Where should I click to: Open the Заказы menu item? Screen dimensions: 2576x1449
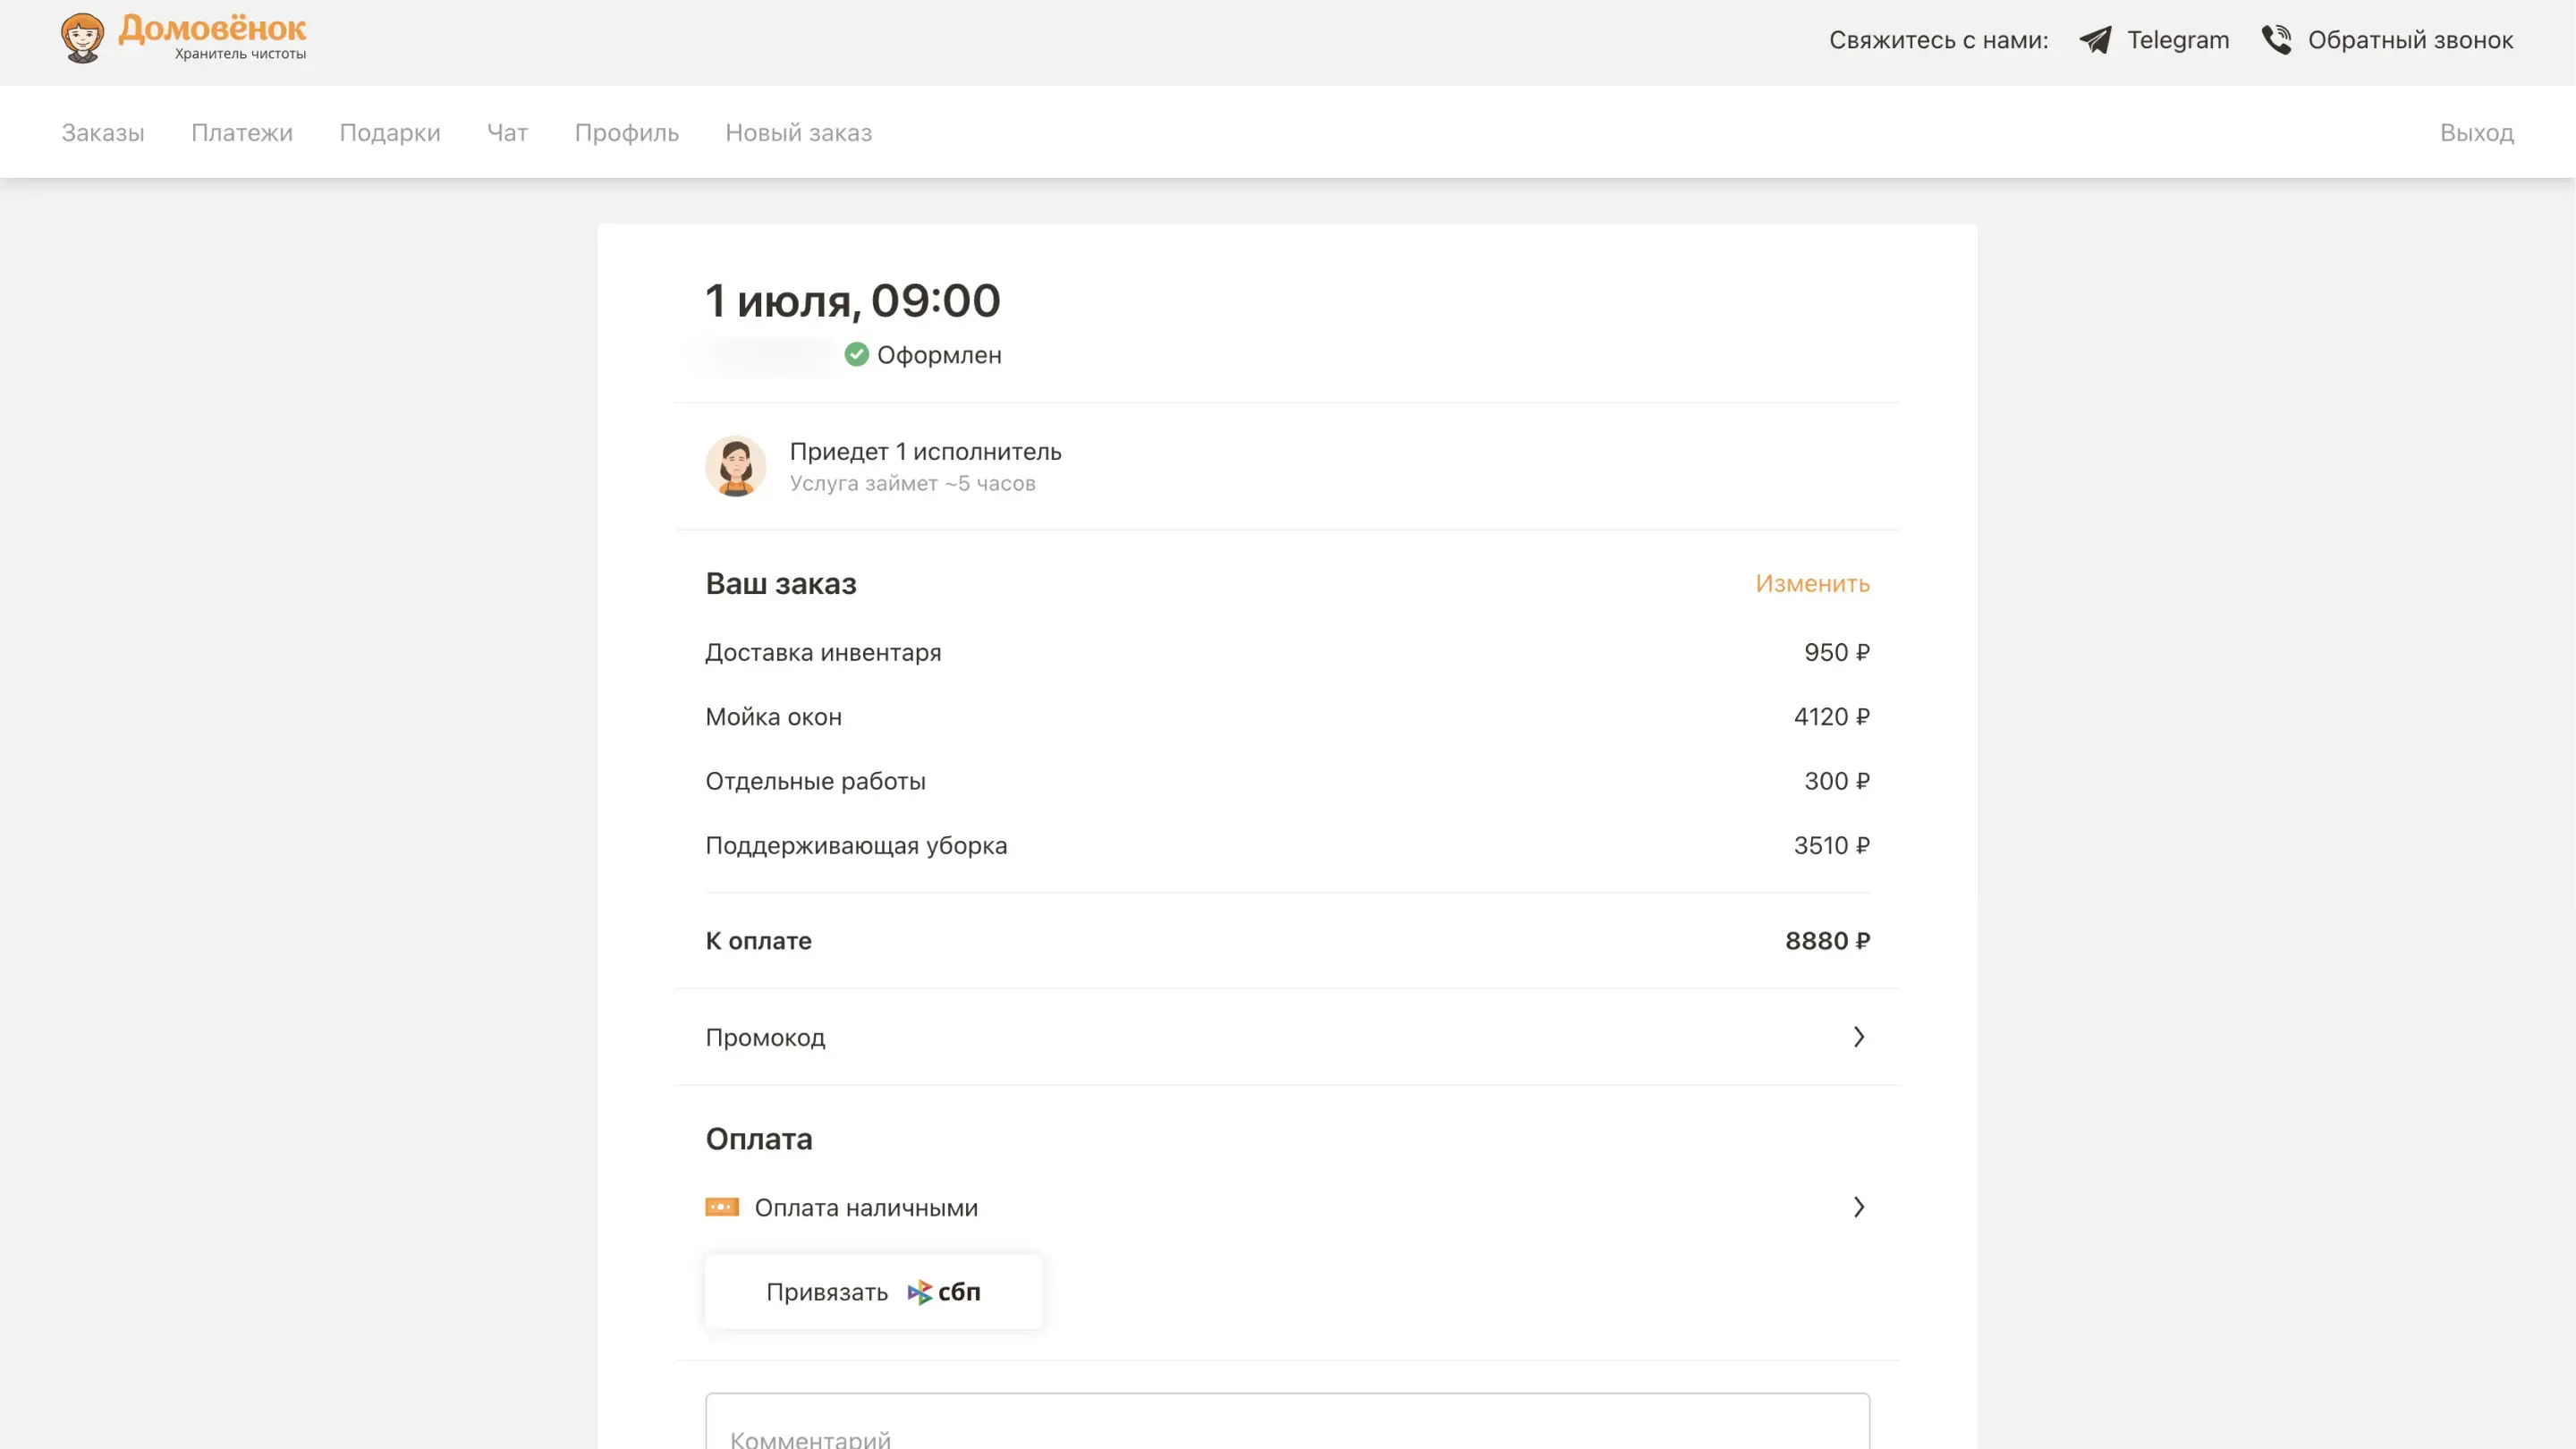coord(103,133)
